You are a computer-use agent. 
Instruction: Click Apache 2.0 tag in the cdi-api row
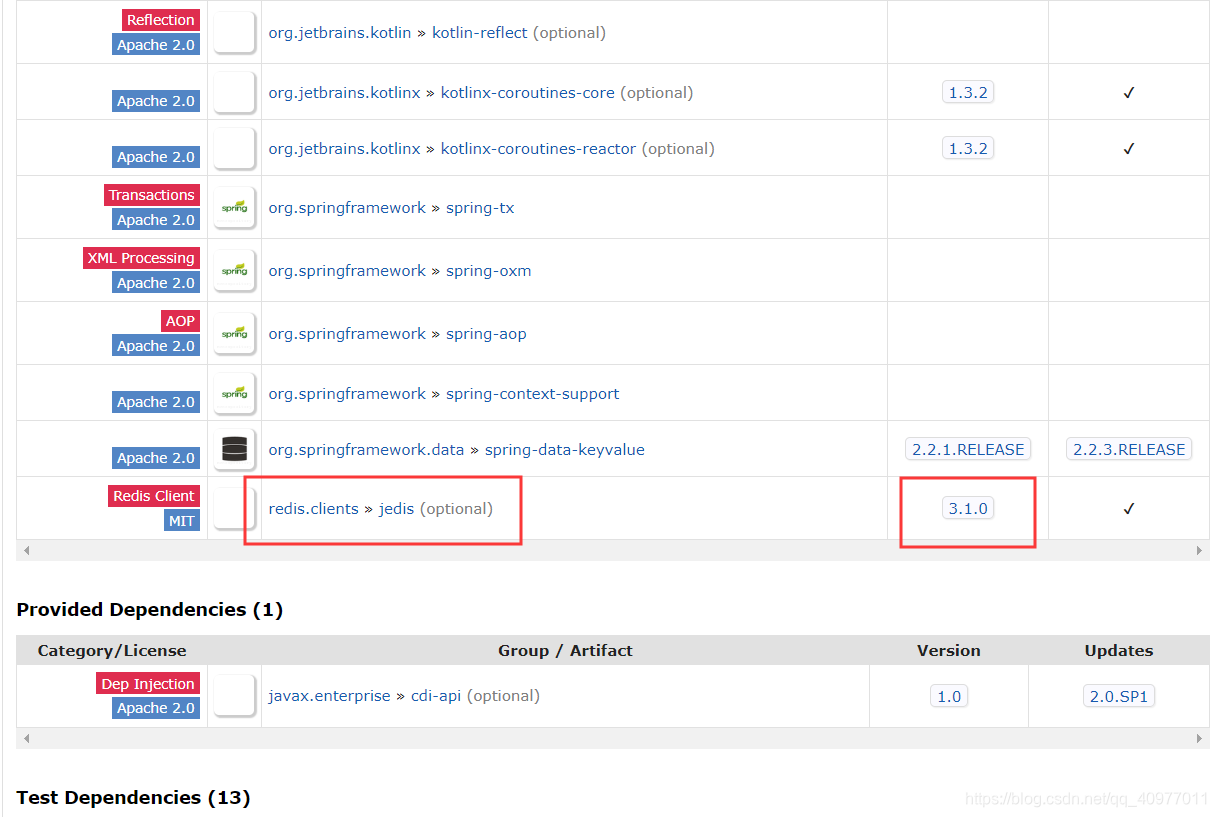tap(156, 708)
